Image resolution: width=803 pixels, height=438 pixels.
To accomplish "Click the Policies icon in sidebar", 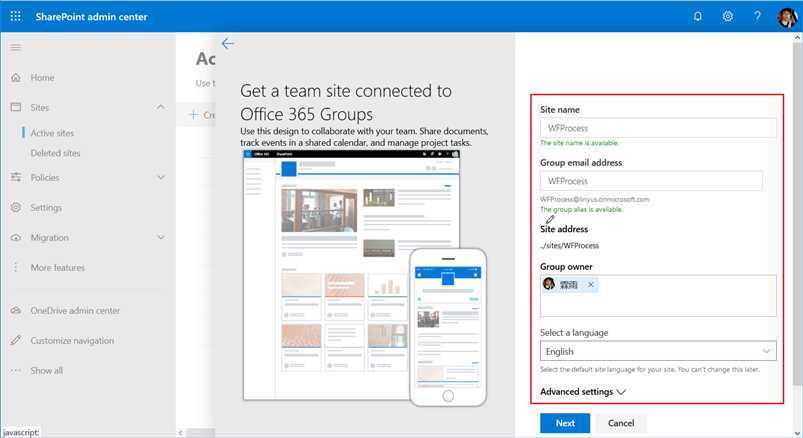I will pos(16,177).
